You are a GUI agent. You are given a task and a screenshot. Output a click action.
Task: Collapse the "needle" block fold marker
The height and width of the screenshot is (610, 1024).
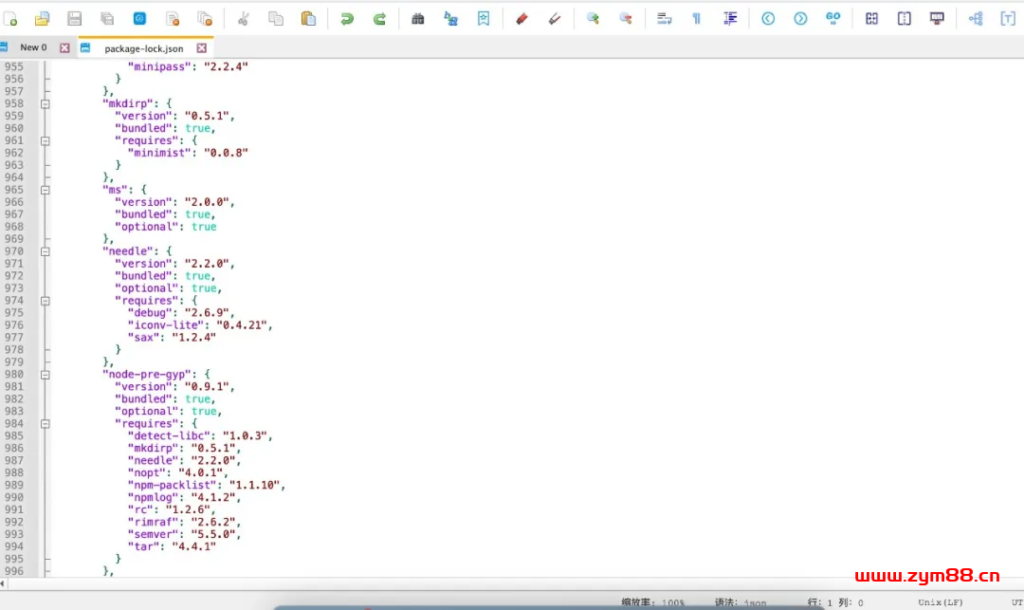[45, 251]
